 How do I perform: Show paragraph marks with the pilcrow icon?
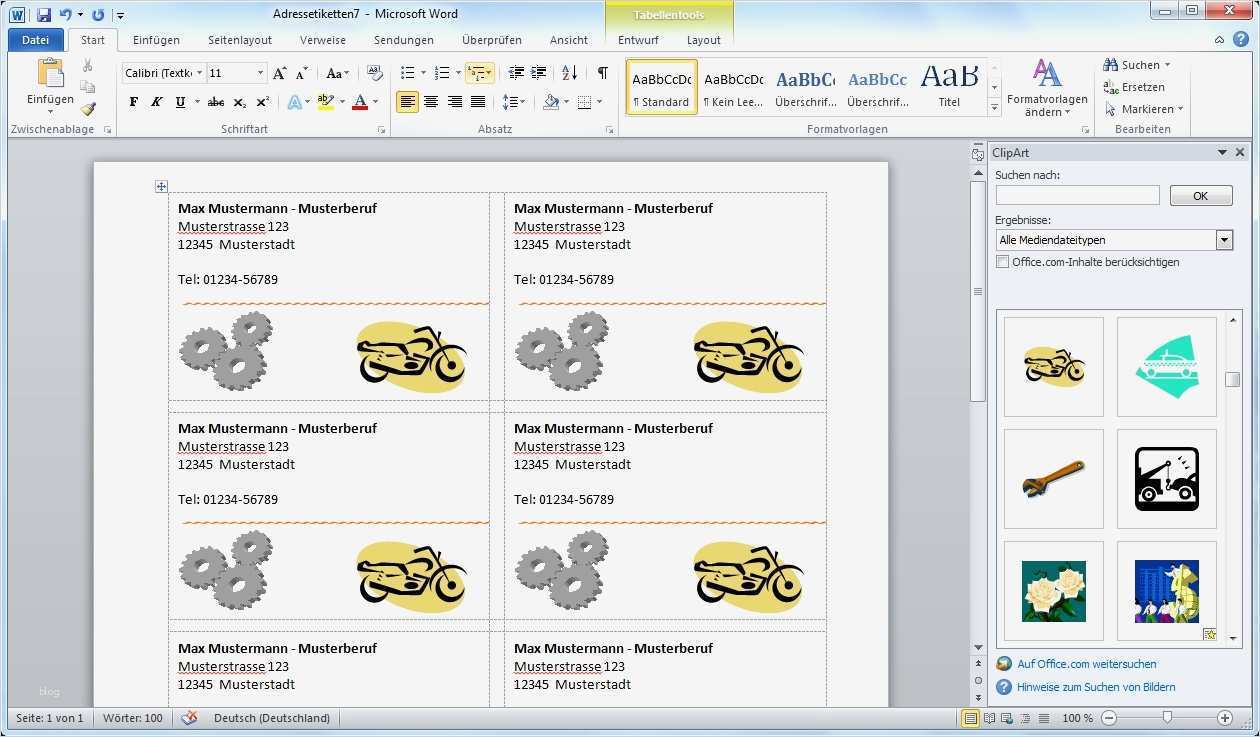[x=602, y=73]
